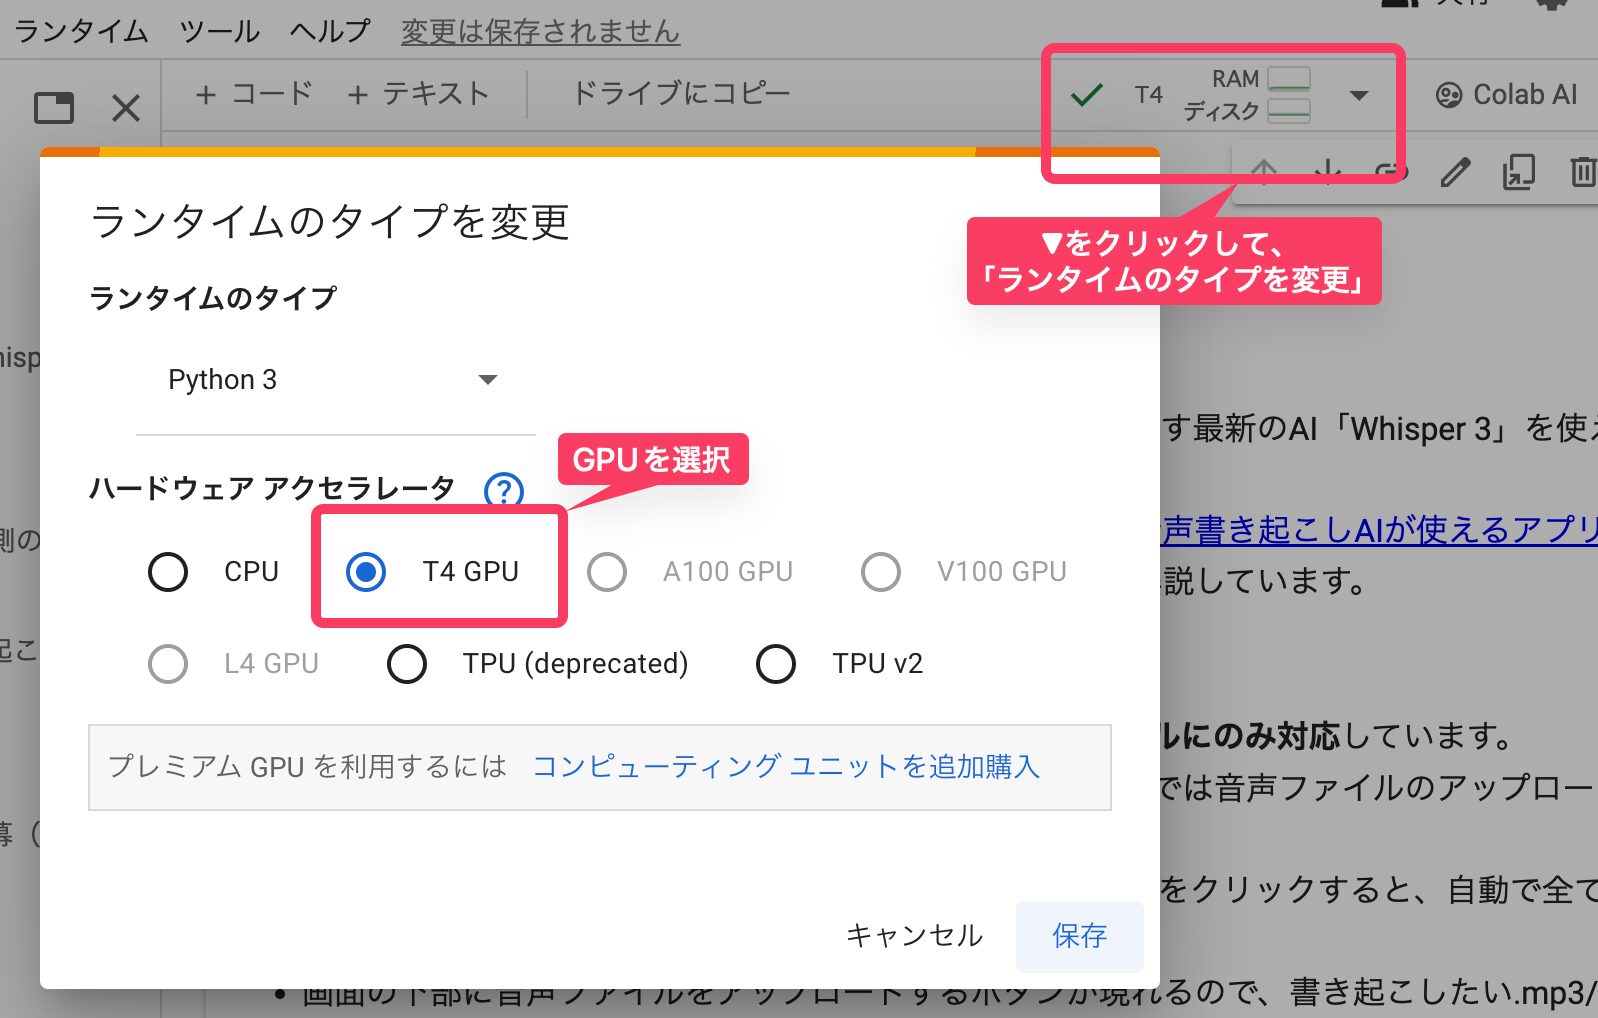Open the ランタイム menu

click(x=81, y=31)
